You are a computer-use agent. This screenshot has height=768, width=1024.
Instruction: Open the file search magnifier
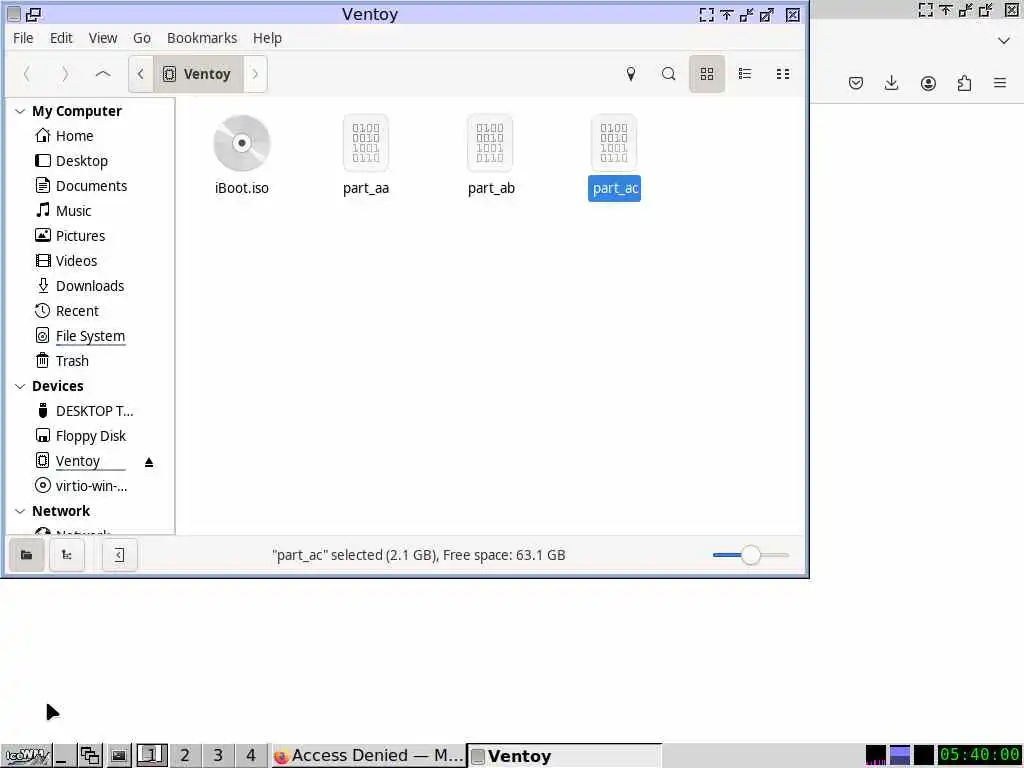(x=668, y=74)
